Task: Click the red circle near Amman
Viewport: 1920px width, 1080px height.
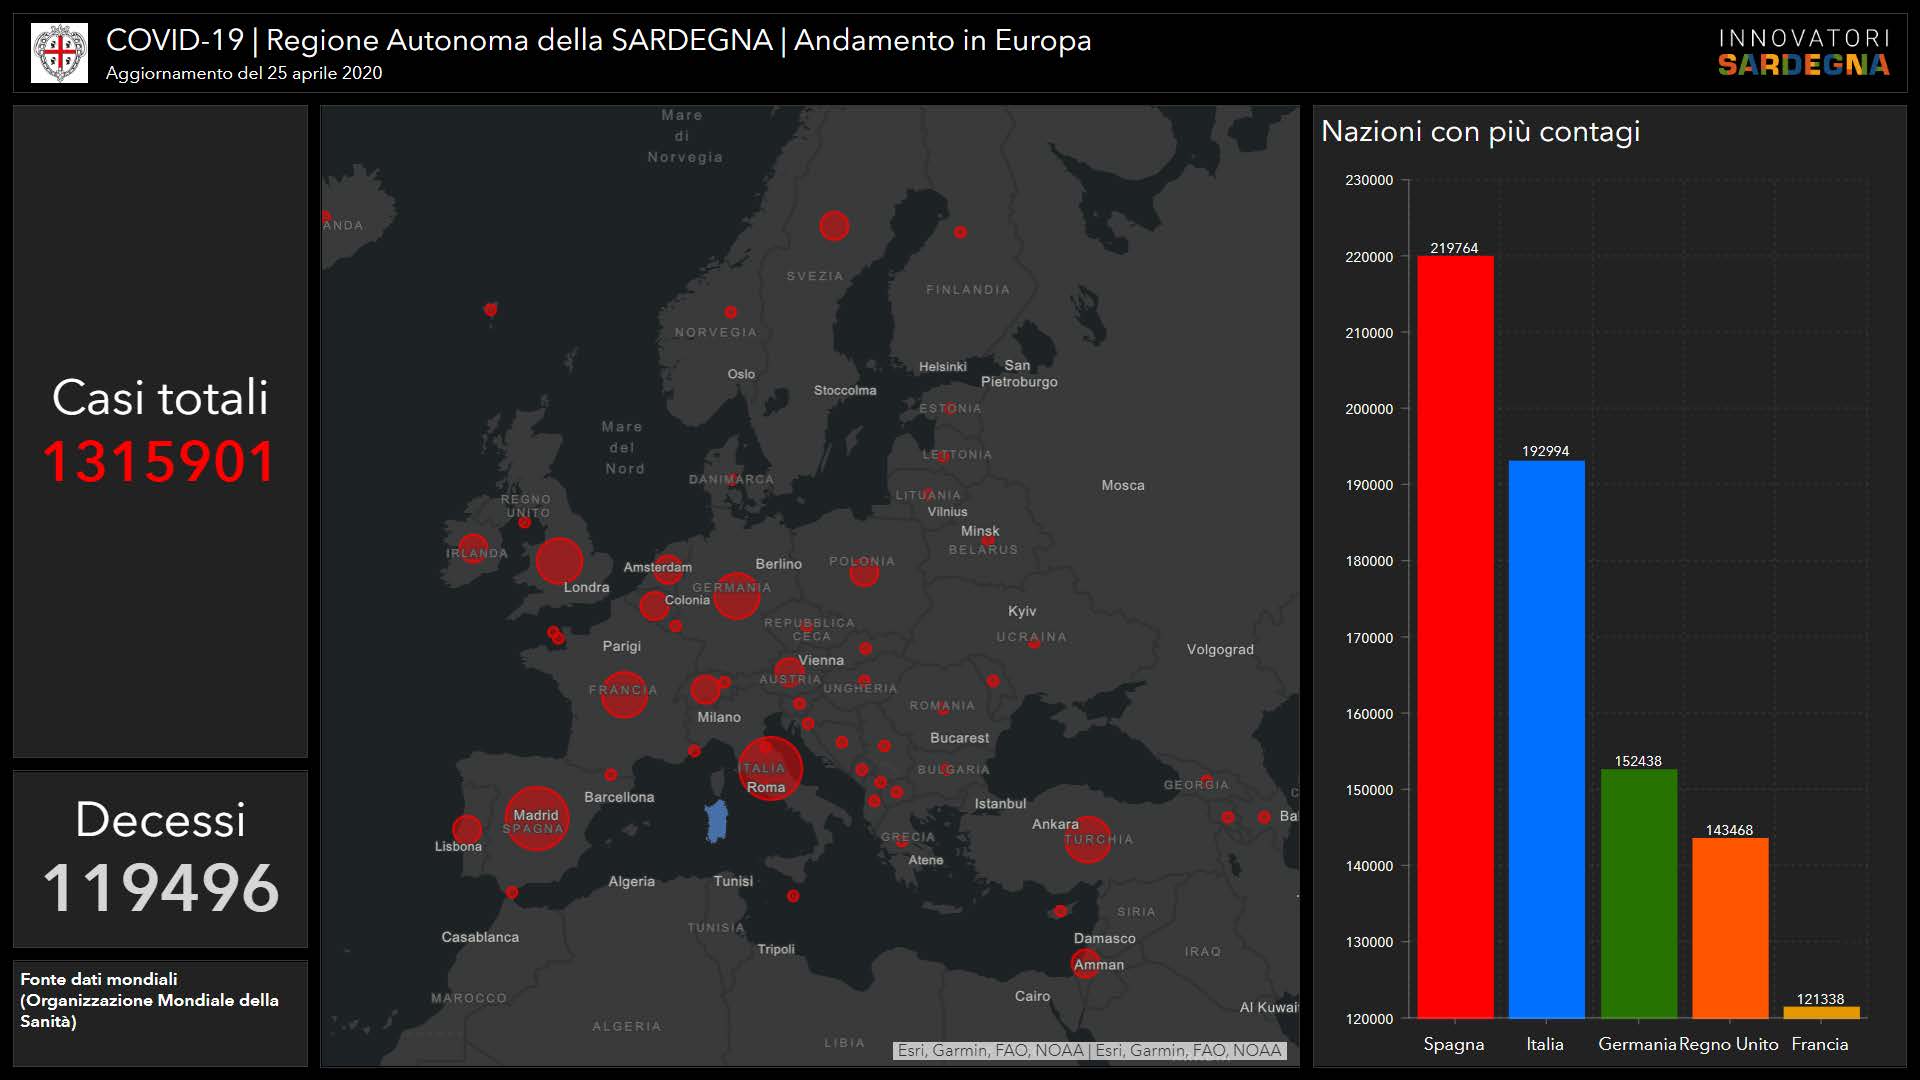Action: [x=1084, y=963]
